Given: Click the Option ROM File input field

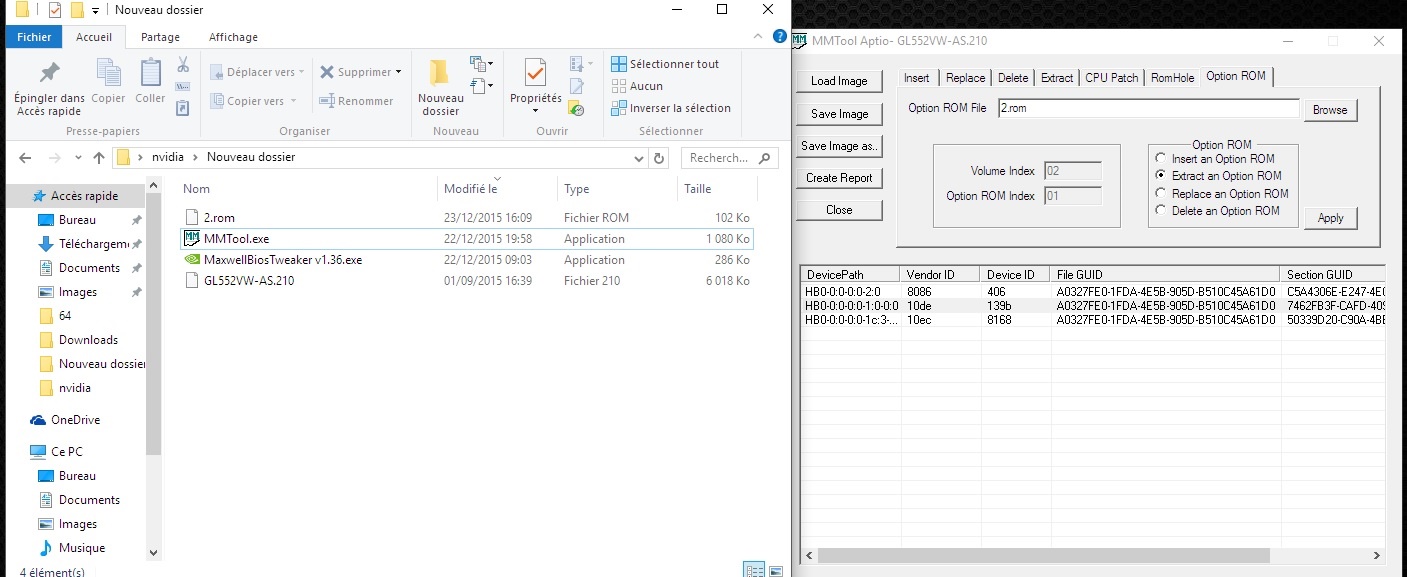Looking at the screenshot, I should [x=1148, y=108].
